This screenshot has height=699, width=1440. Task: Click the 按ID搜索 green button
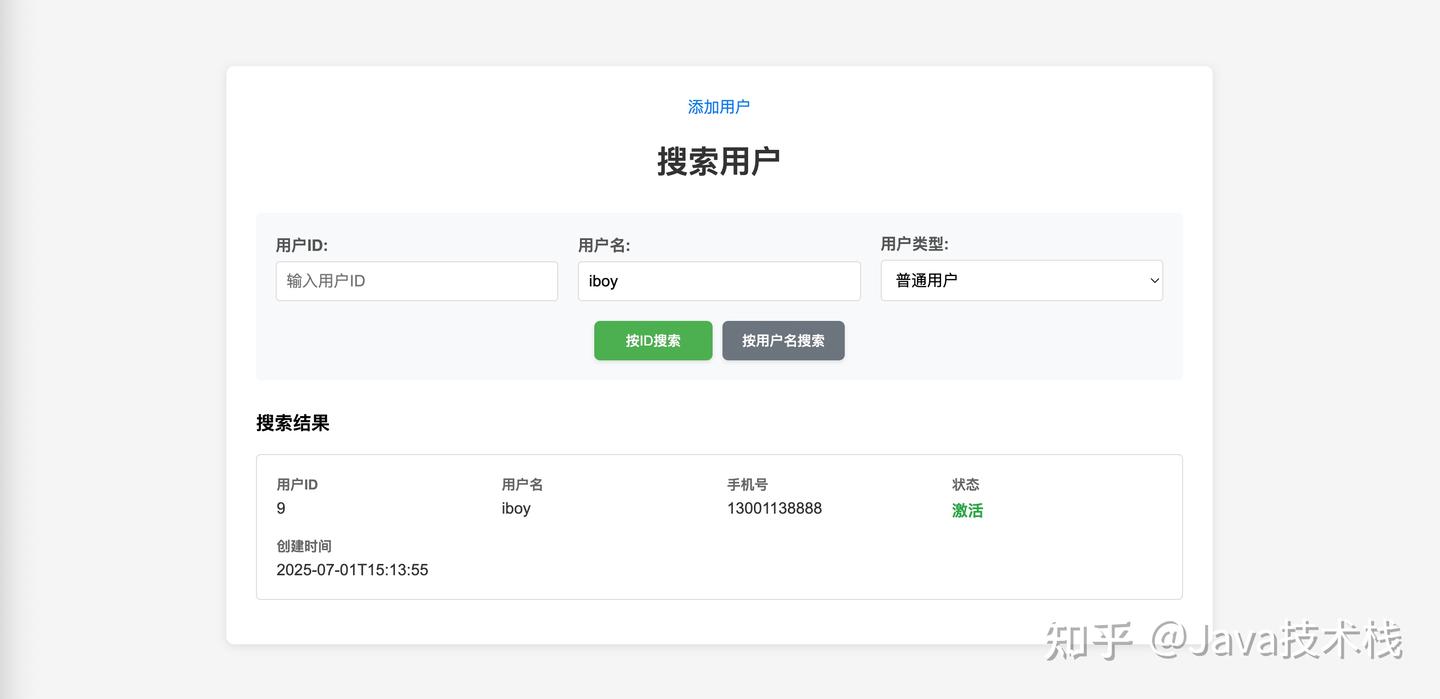click(x=652, y=340)
